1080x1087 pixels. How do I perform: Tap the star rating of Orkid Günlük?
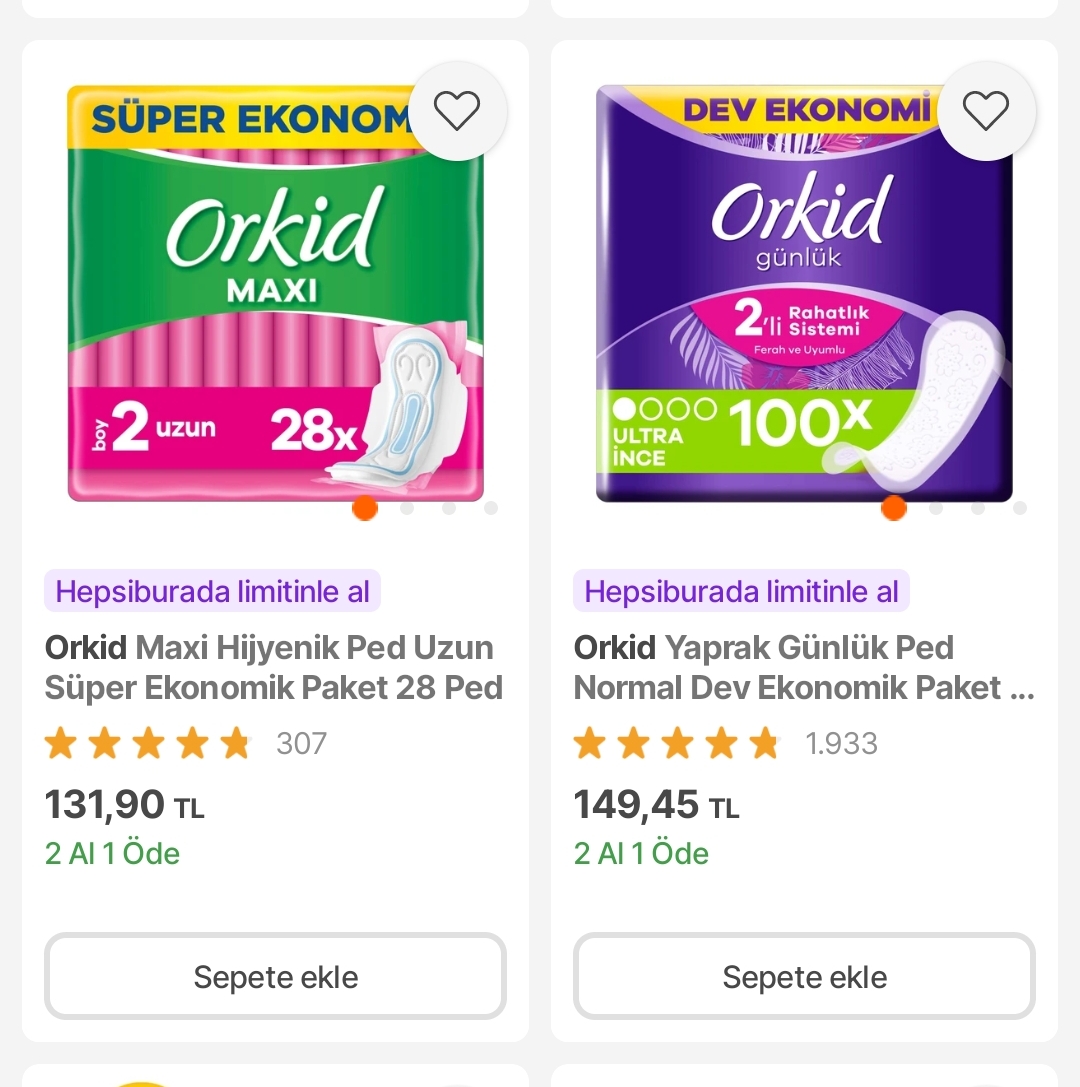coord(676,744)
